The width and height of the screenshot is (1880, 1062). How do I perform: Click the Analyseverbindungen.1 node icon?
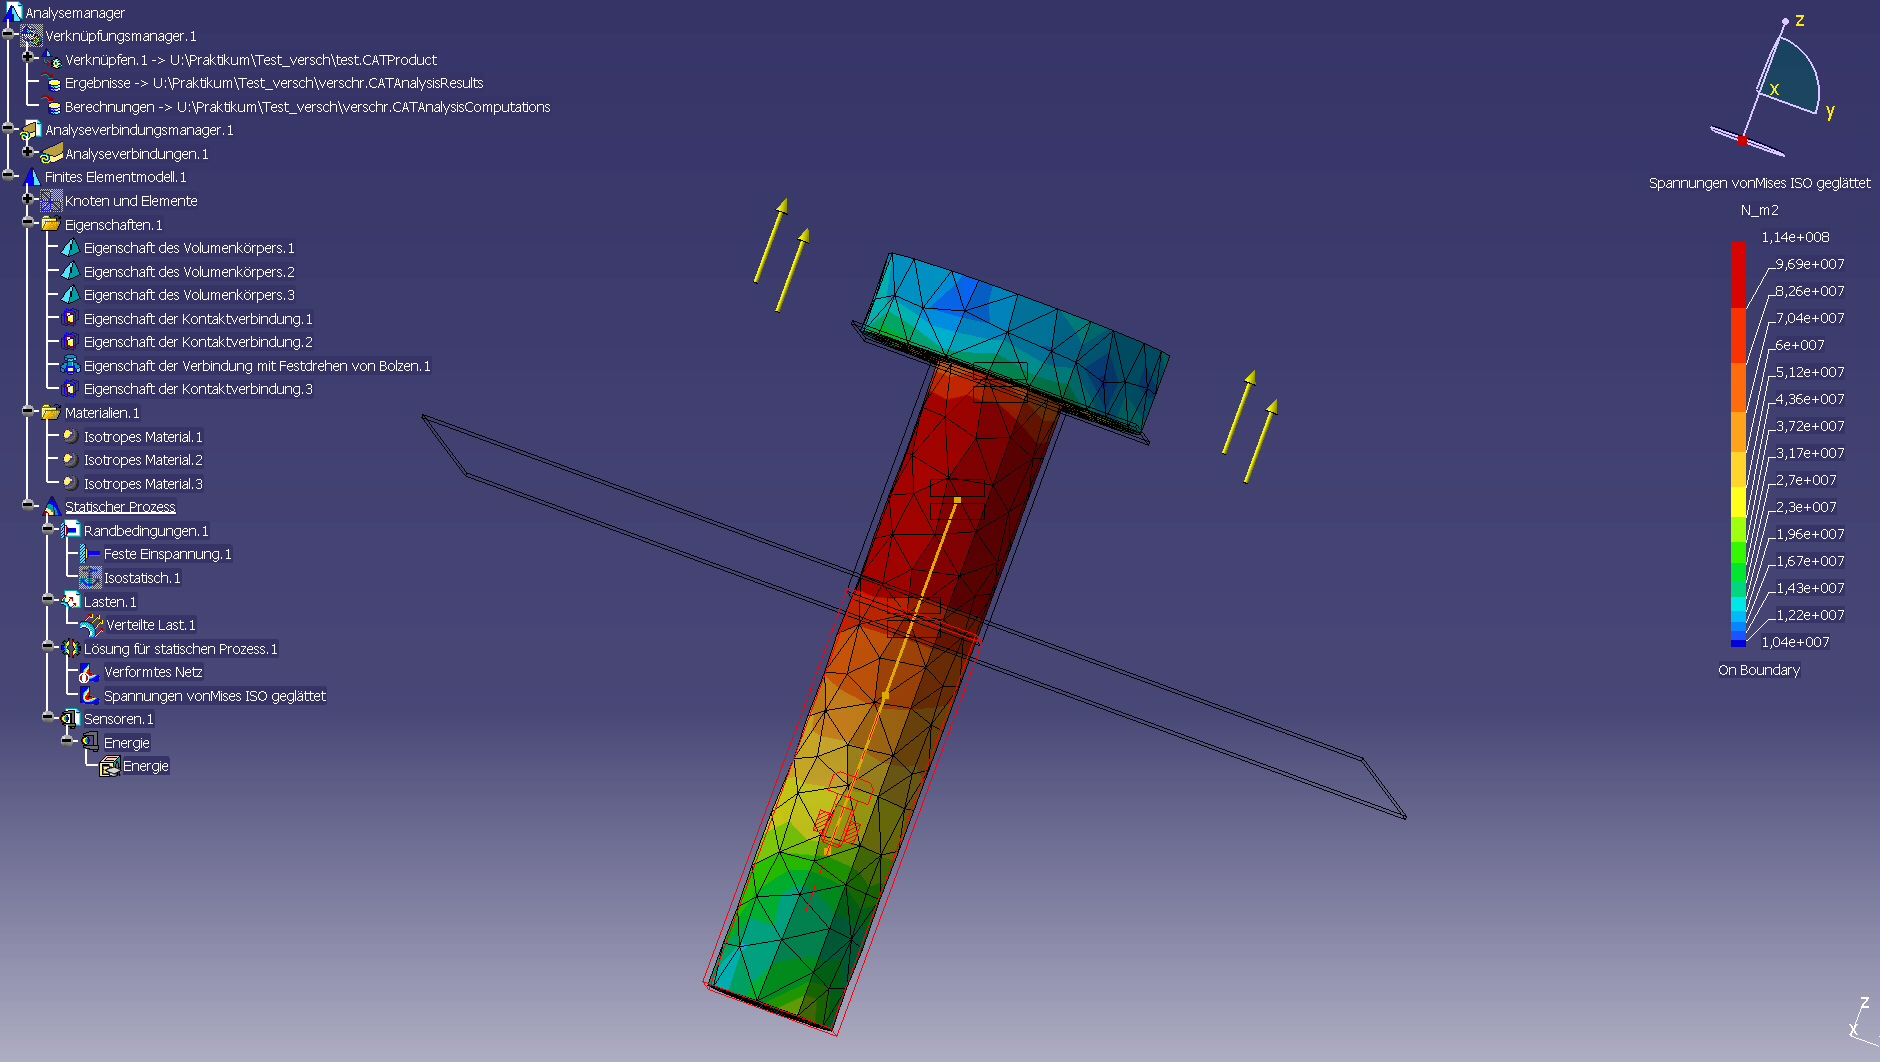52,154
